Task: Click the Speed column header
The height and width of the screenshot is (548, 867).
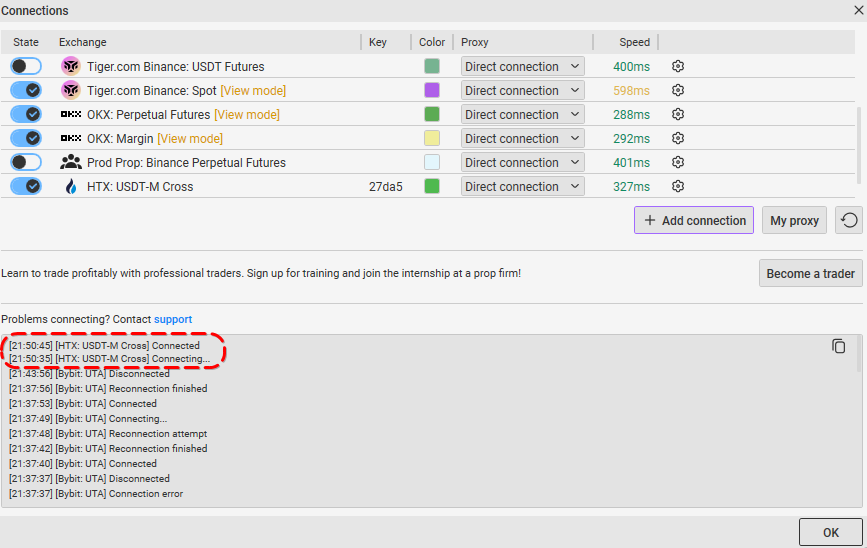Action: pyautogui.click(x=634, y=42)
